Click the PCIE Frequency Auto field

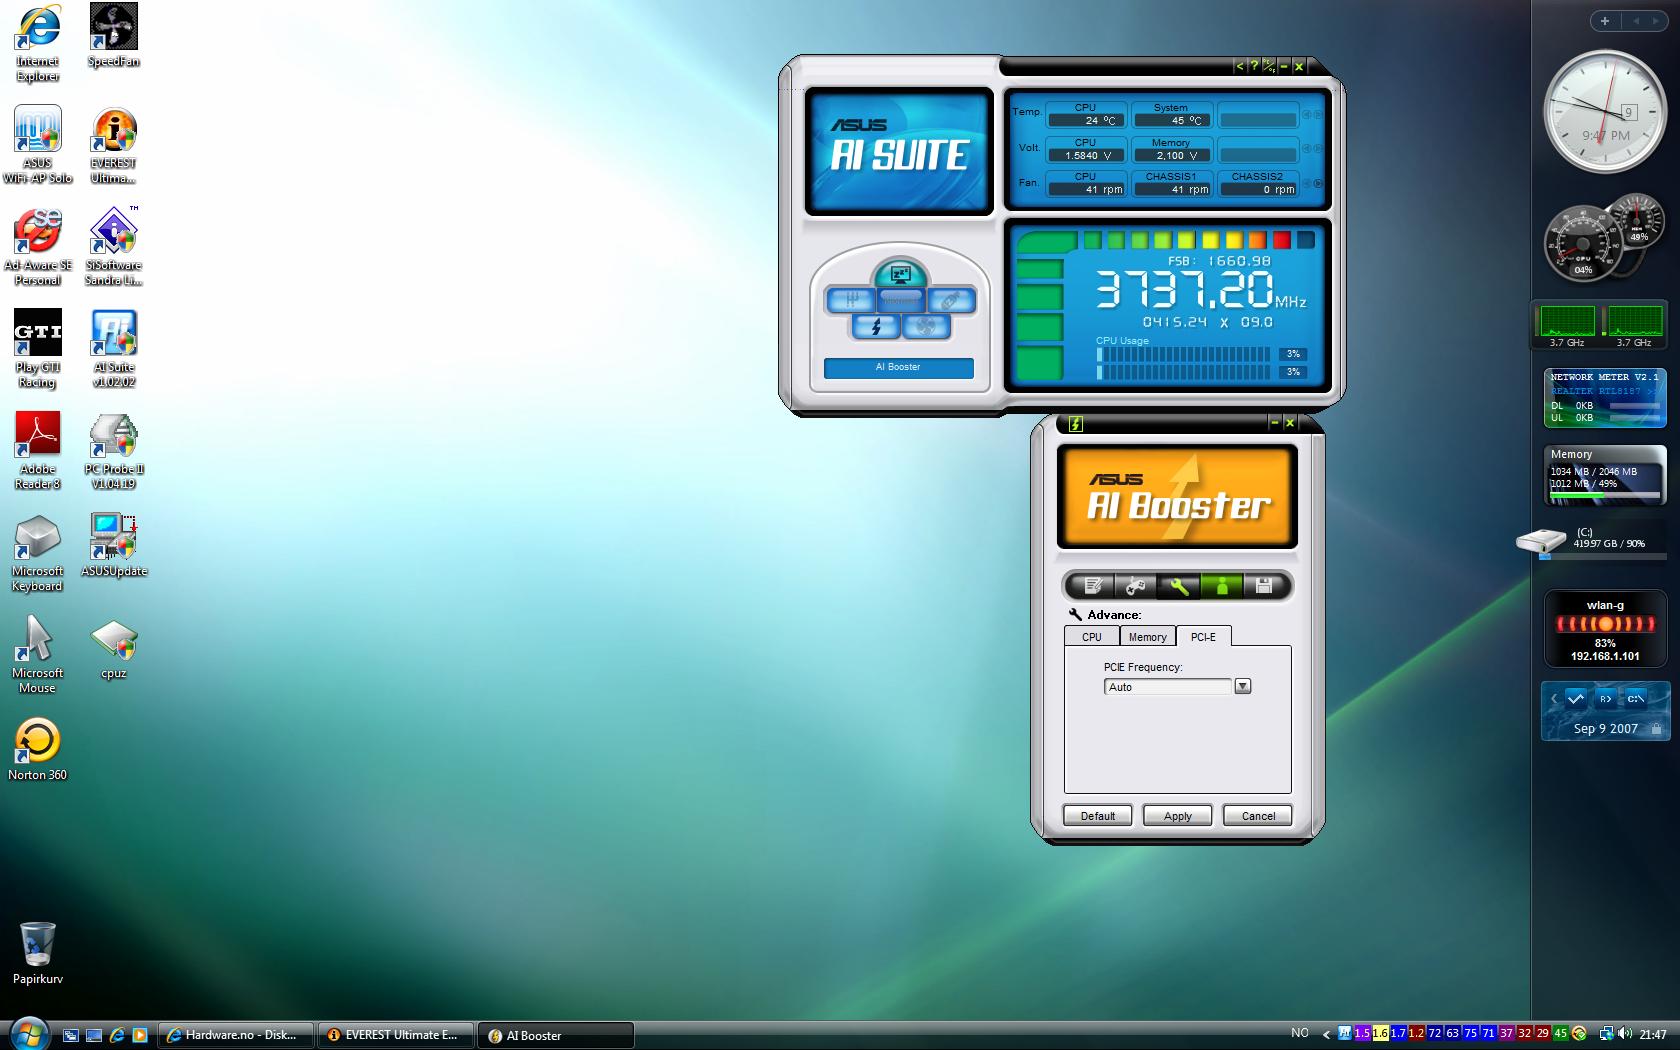1168,687
